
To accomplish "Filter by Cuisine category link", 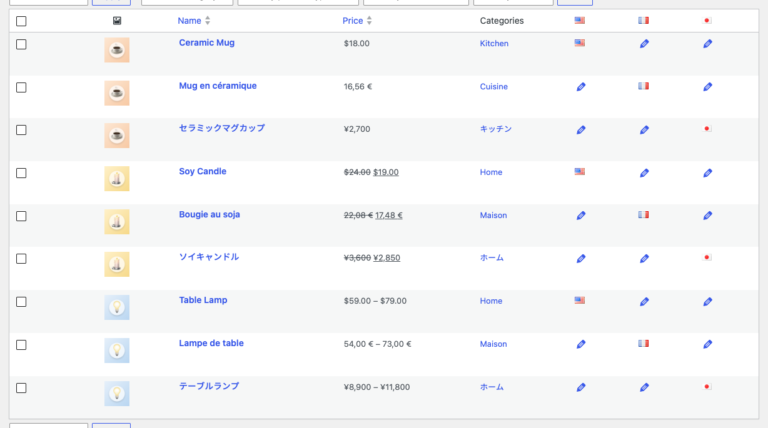I will click(x=493, y=87).
